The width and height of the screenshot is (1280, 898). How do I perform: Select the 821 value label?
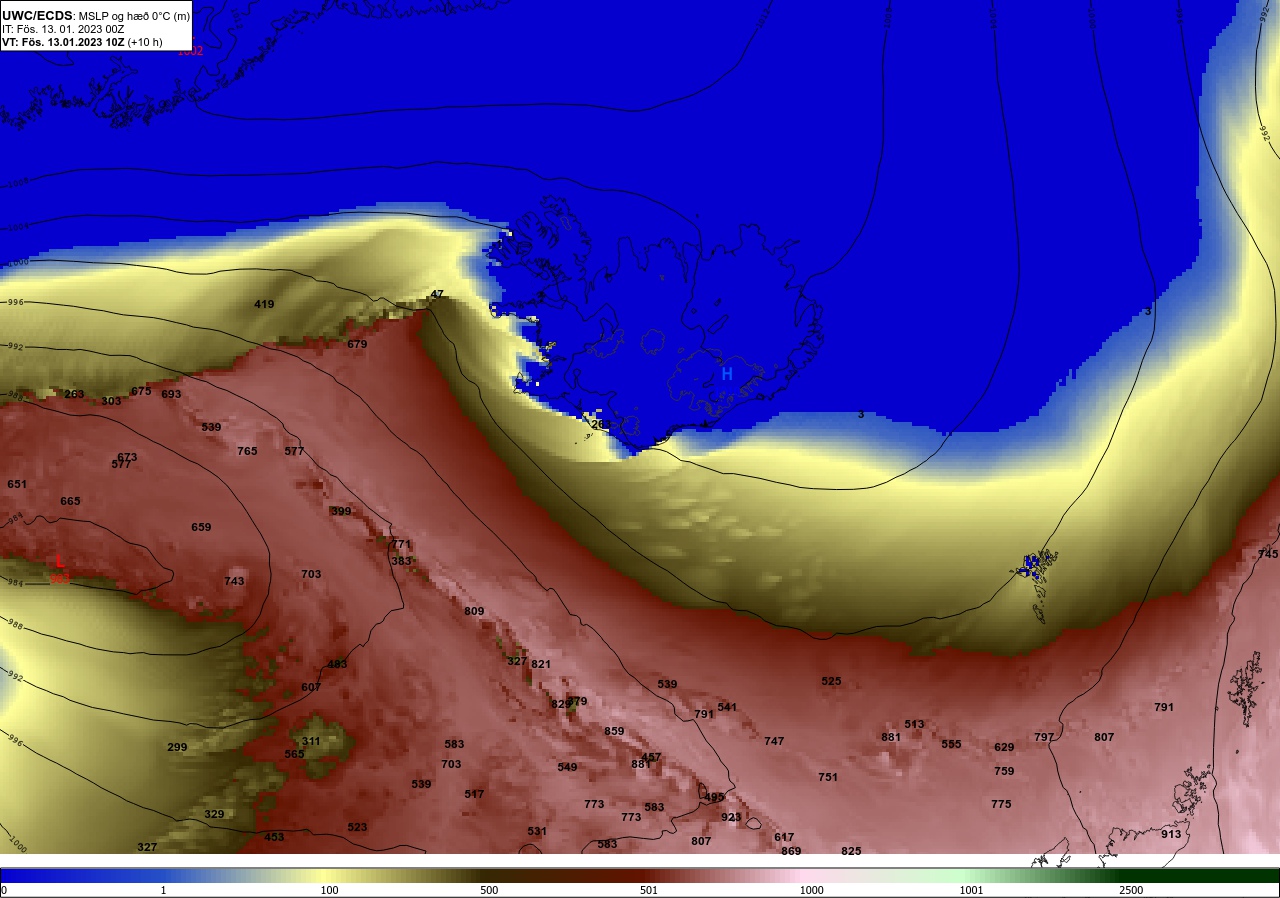(x=541, y=664)
